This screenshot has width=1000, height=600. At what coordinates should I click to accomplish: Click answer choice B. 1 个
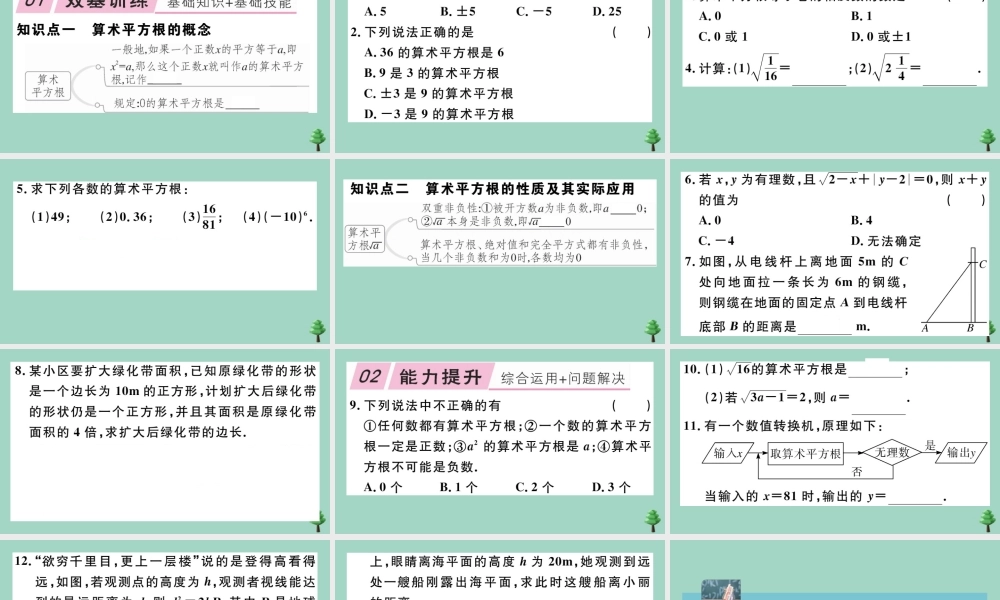[x=459, y=487]
